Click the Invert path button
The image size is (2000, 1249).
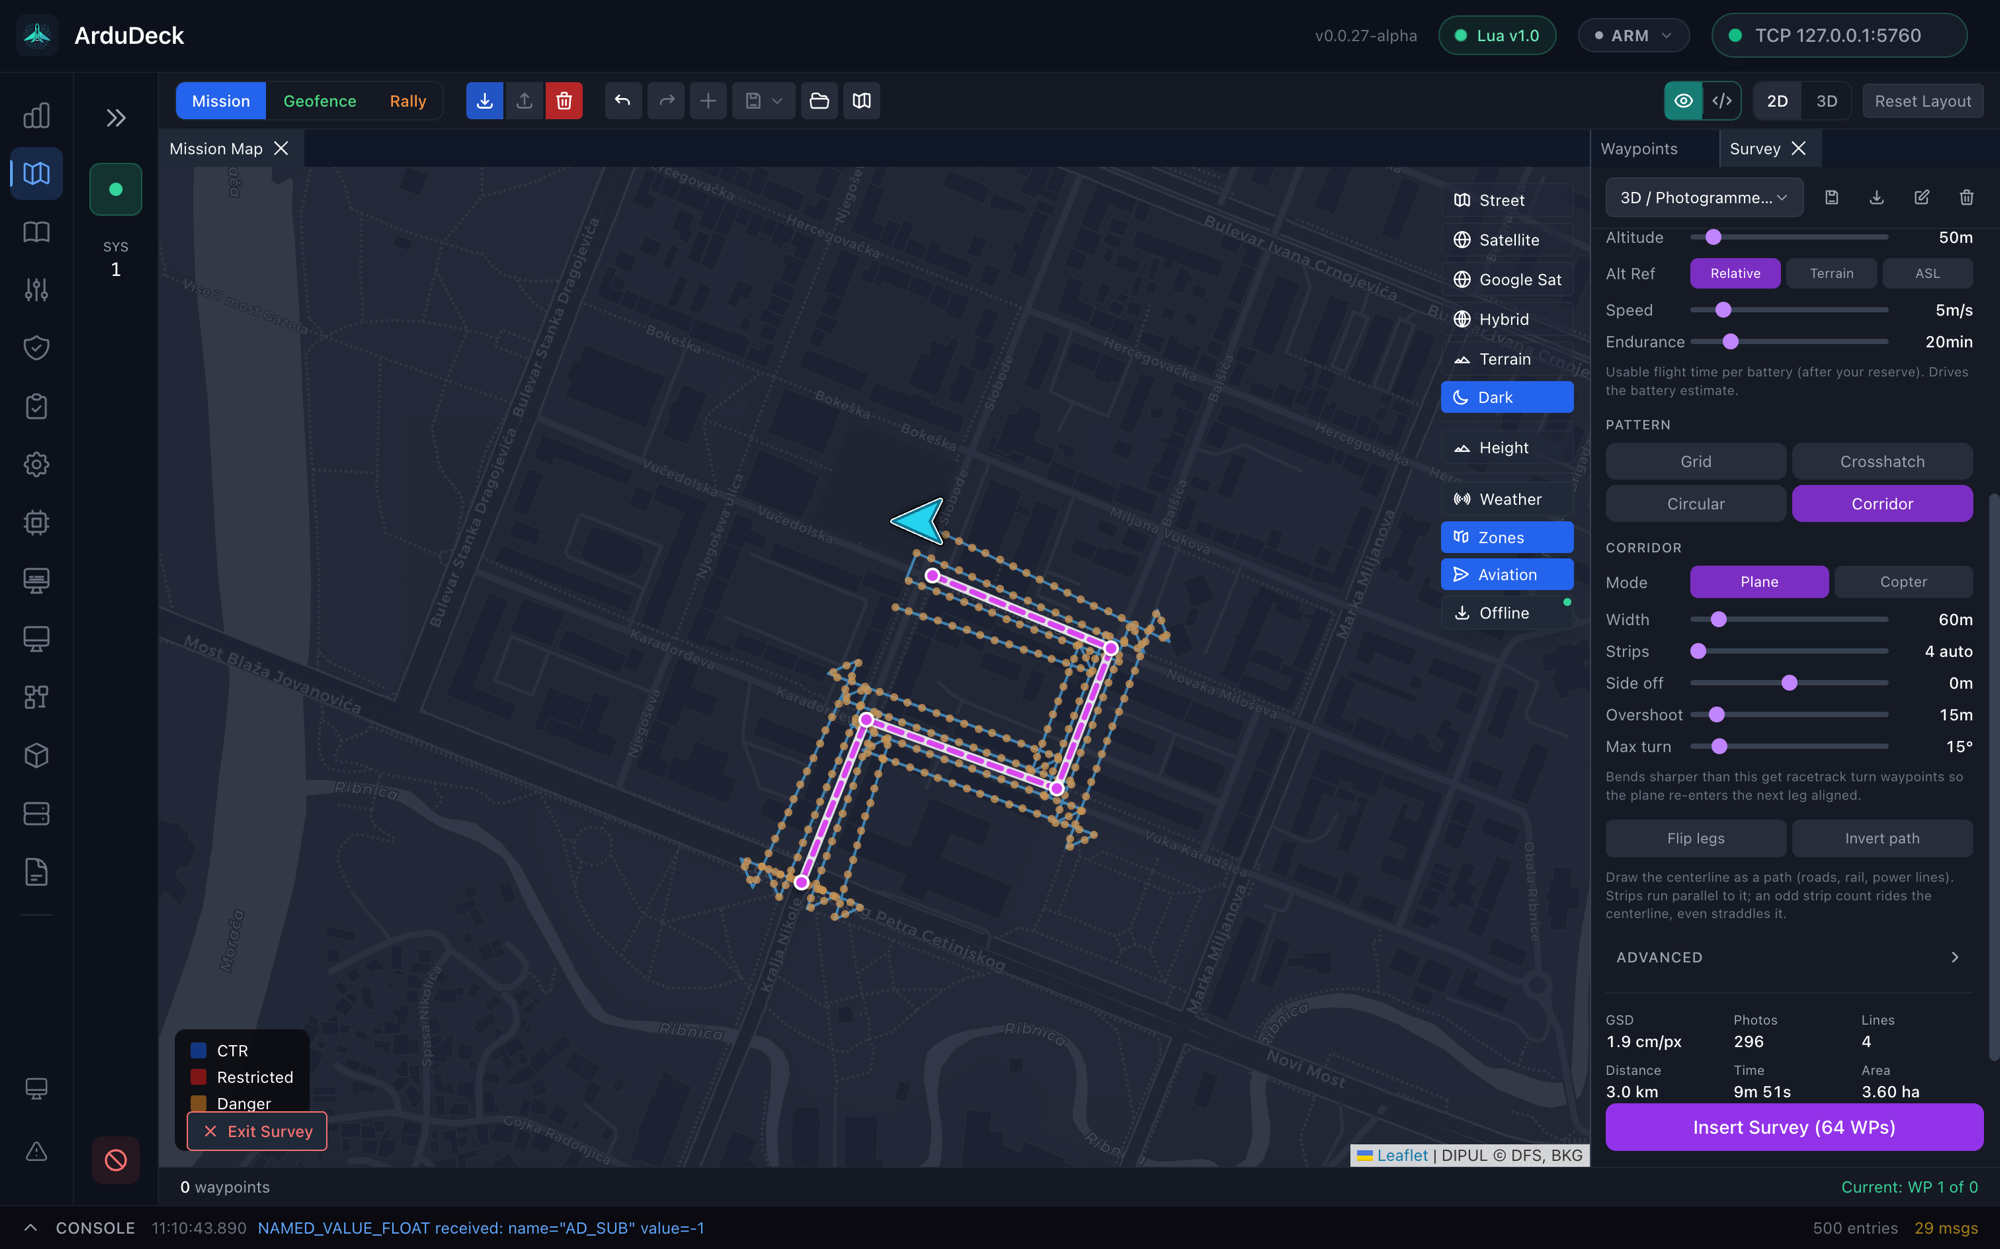pyautogui.click(x=1882, y=839)
